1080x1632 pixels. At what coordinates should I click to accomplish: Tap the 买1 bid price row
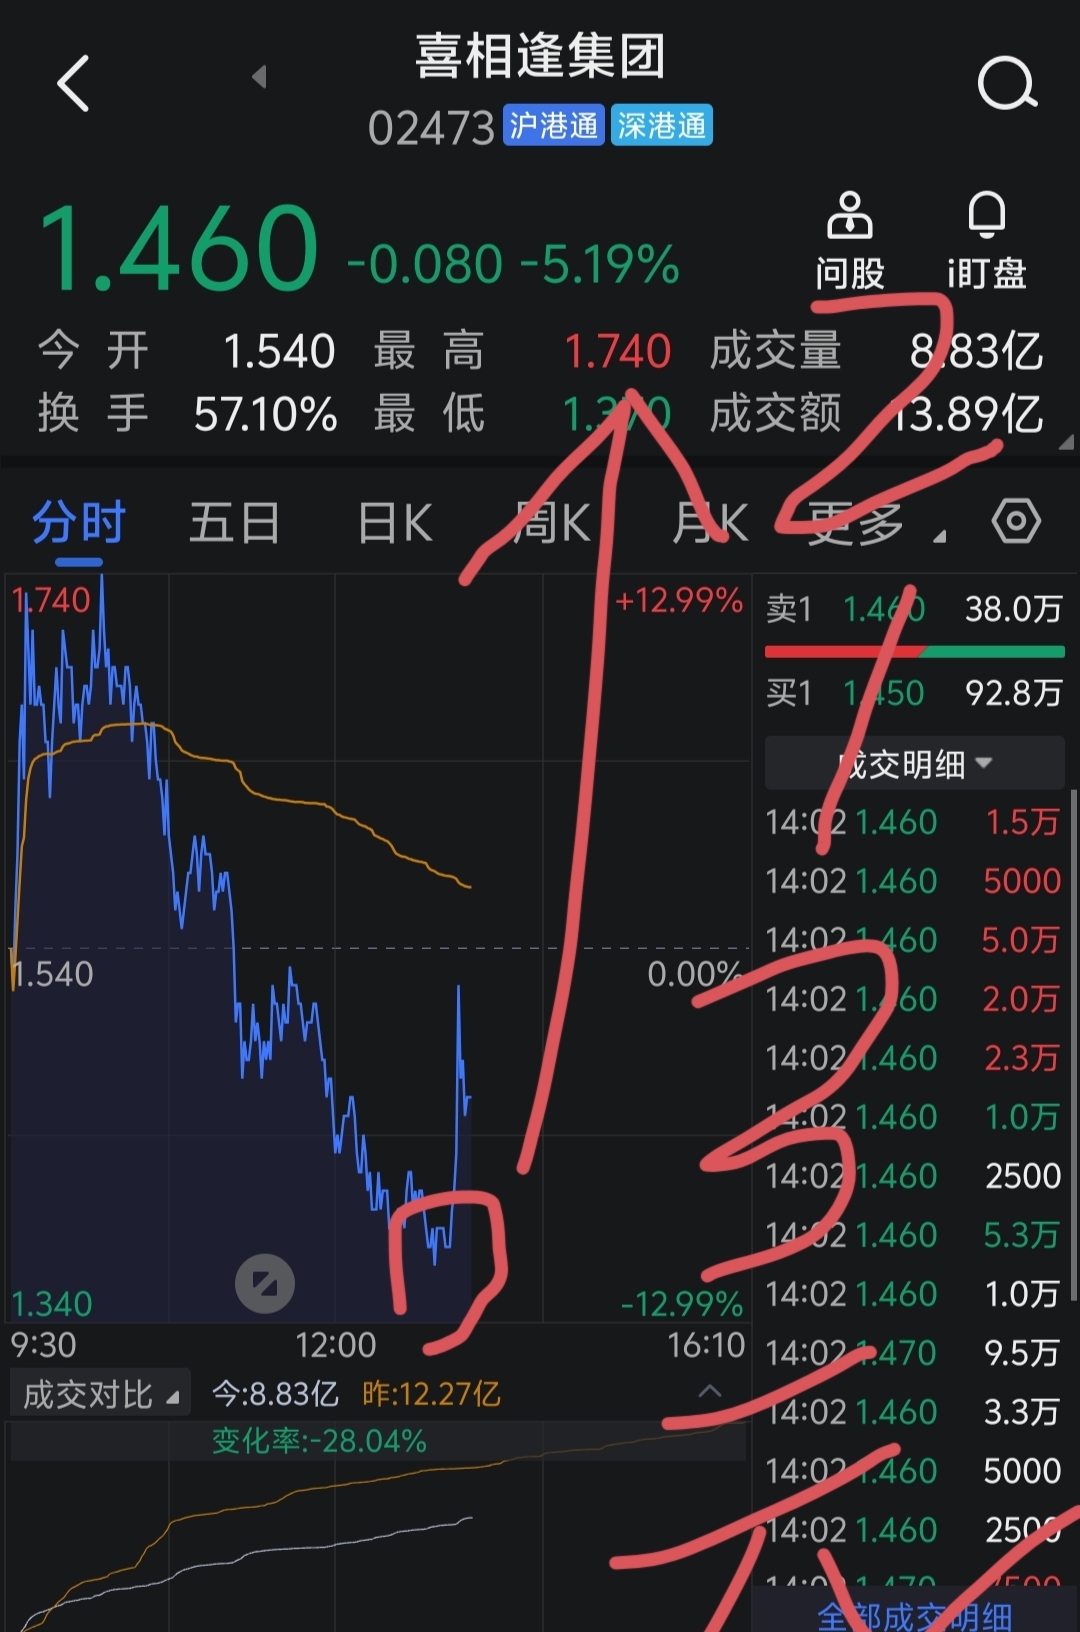click(x=914, y=692)
